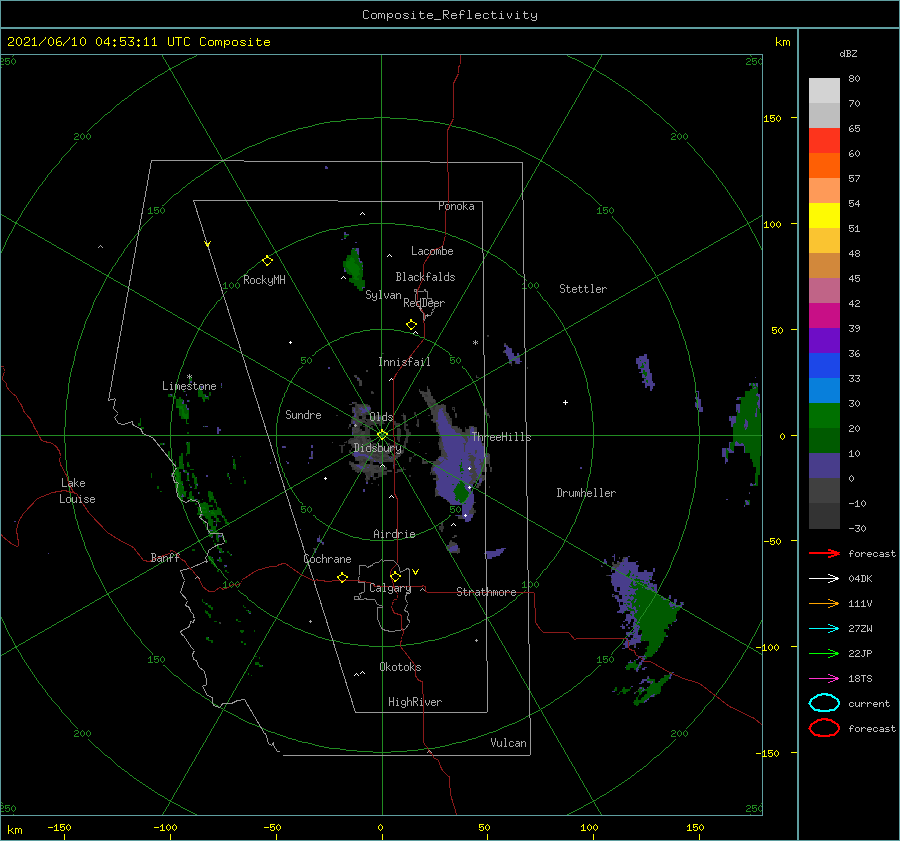Image resolution: width=900 pixels, height=841 pixels.
Task: Click the yellow v marker northeast of Calgary
Action: coord(415,572)
